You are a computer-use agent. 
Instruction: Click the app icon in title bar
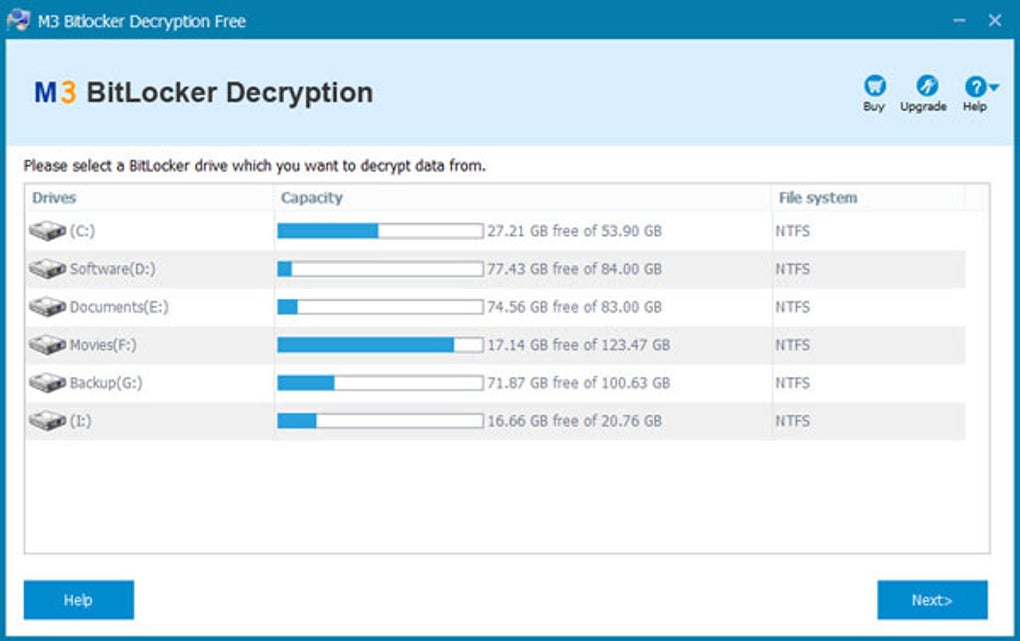[18, 20]
